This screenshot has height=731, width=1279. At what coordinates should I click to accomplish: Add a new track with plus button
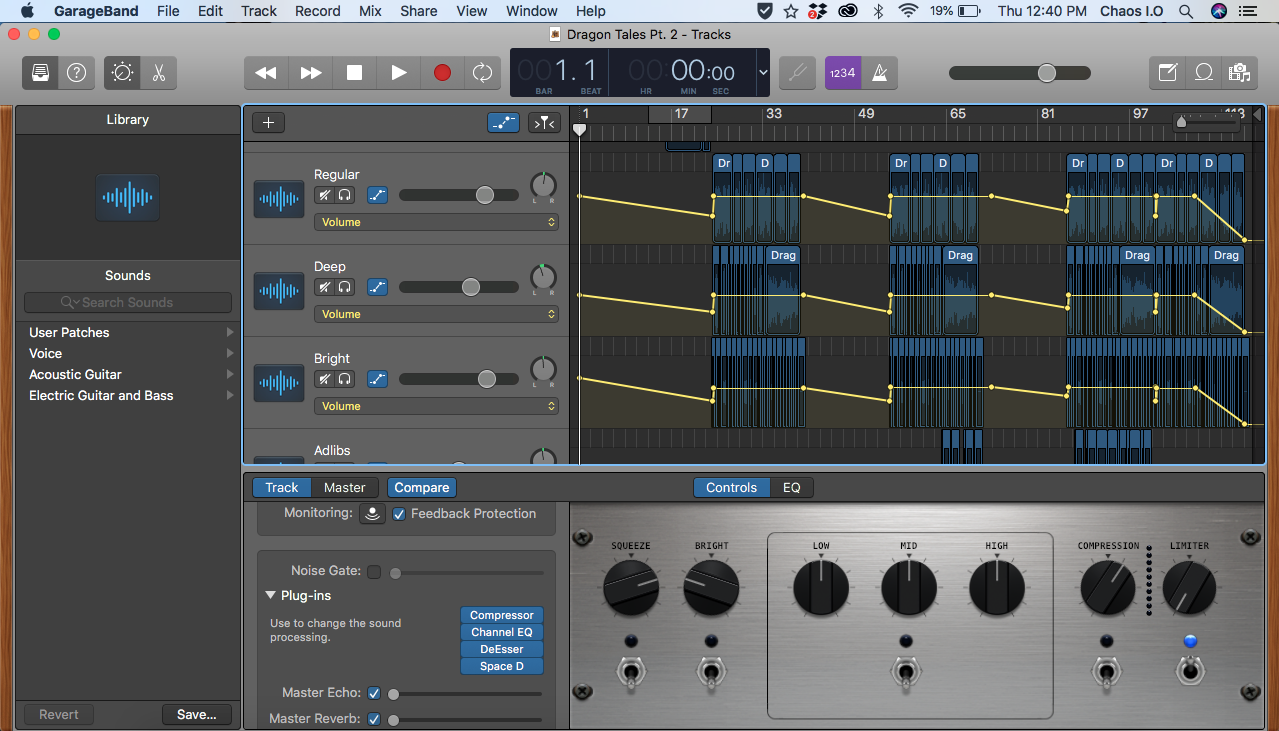pos(268,123)
